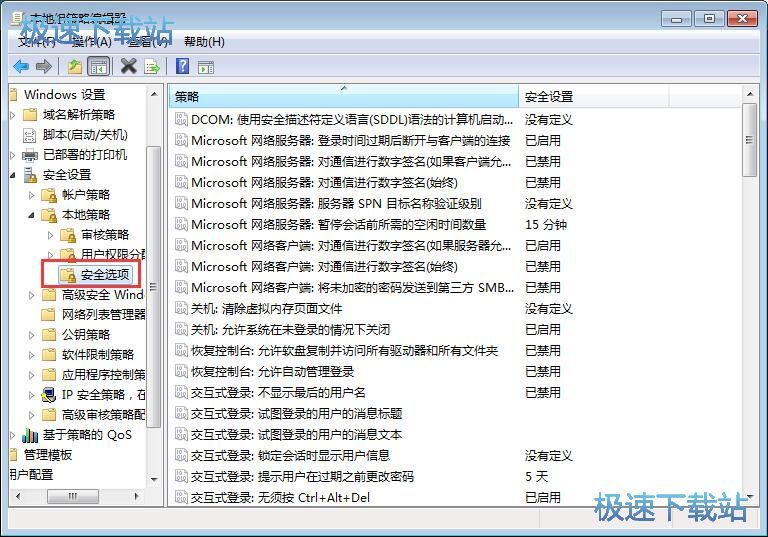Sort by the 安全设置 column header
Image resolution: width=768 pixels, height=537 pixels.
594,97
